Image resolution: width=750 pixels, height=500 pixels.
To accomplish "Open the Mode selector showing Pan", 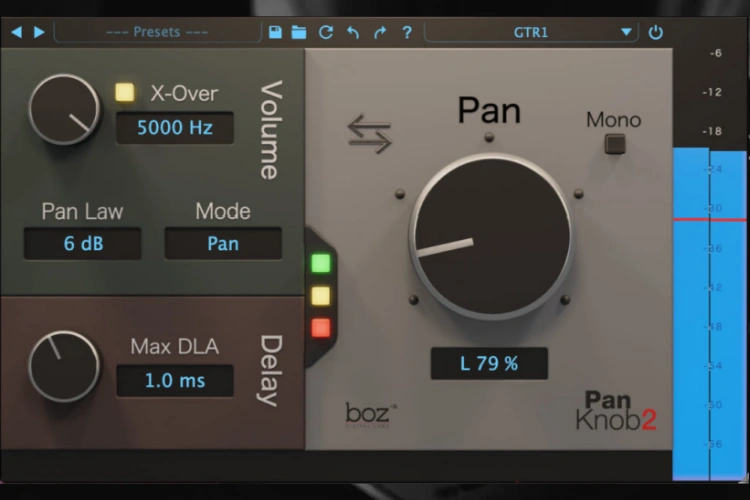I will pyautogui.click(x=223, y=244).
